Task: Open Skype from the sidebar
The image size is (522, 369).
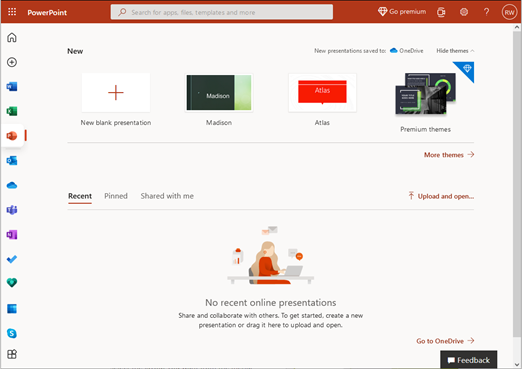Action: point(12,333)
